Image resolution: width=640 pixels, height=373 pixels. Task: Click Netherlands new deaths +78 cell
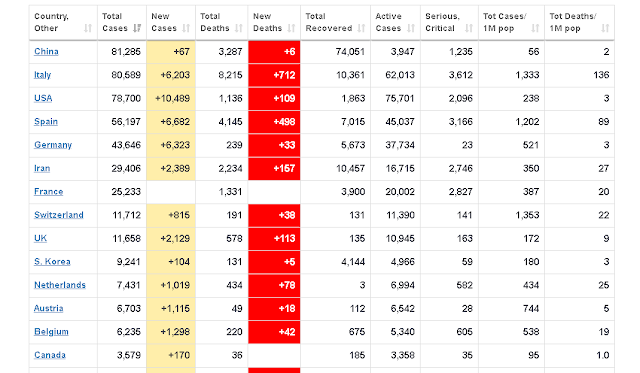[274, 285]
